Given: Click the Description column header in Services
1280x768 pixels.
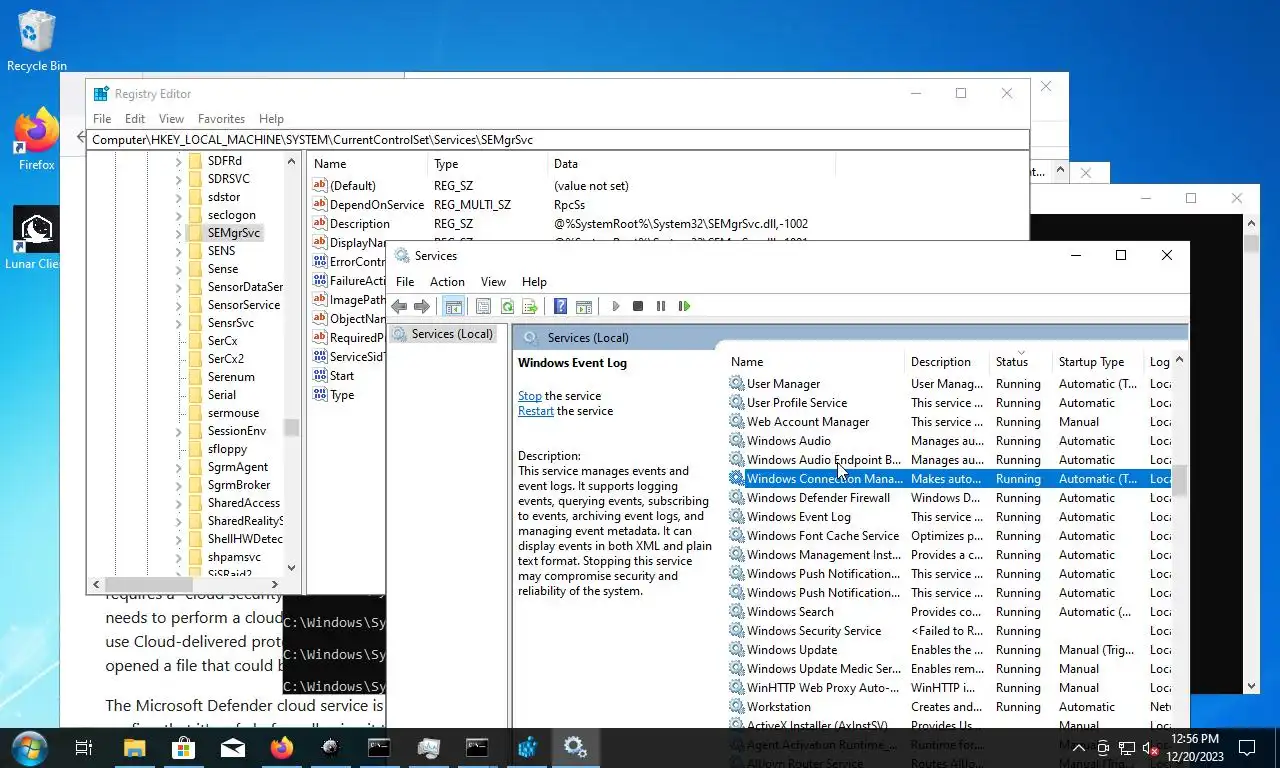Looking at the screenshot, I should (948, 362).
